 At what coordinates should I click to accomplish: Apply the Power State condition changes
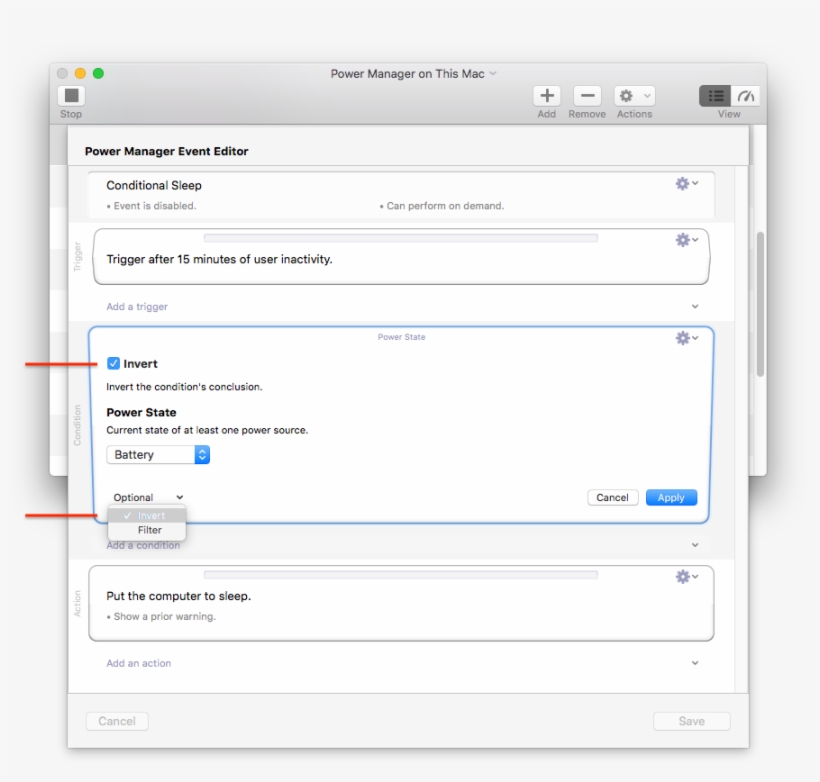click(x=671, y=497)
